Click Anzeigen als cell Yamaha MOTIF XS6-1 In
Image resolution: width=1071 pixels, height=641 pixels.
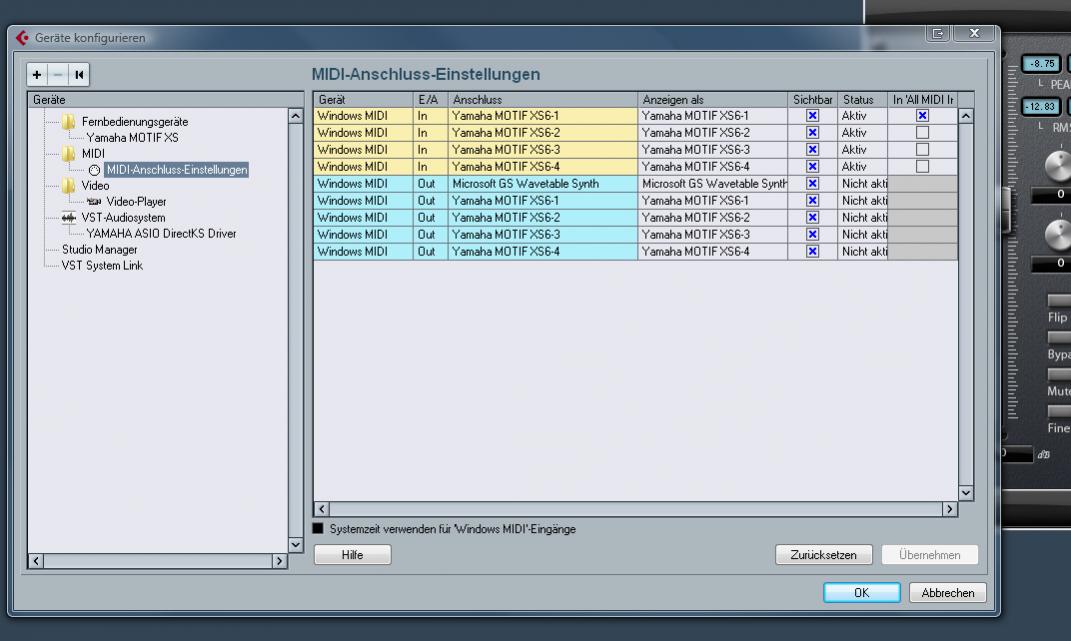[x=712, y=115]
